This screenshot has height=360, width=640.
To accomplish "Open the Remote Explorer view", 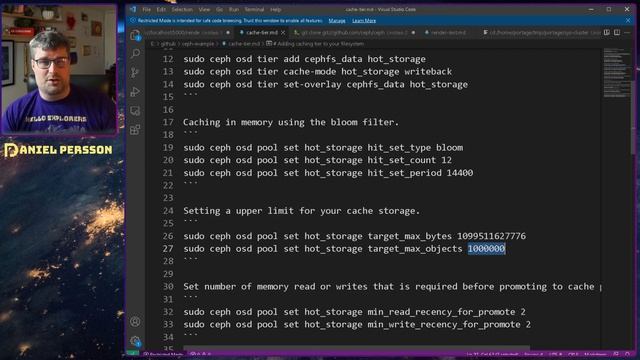I will tap(135, 111).
